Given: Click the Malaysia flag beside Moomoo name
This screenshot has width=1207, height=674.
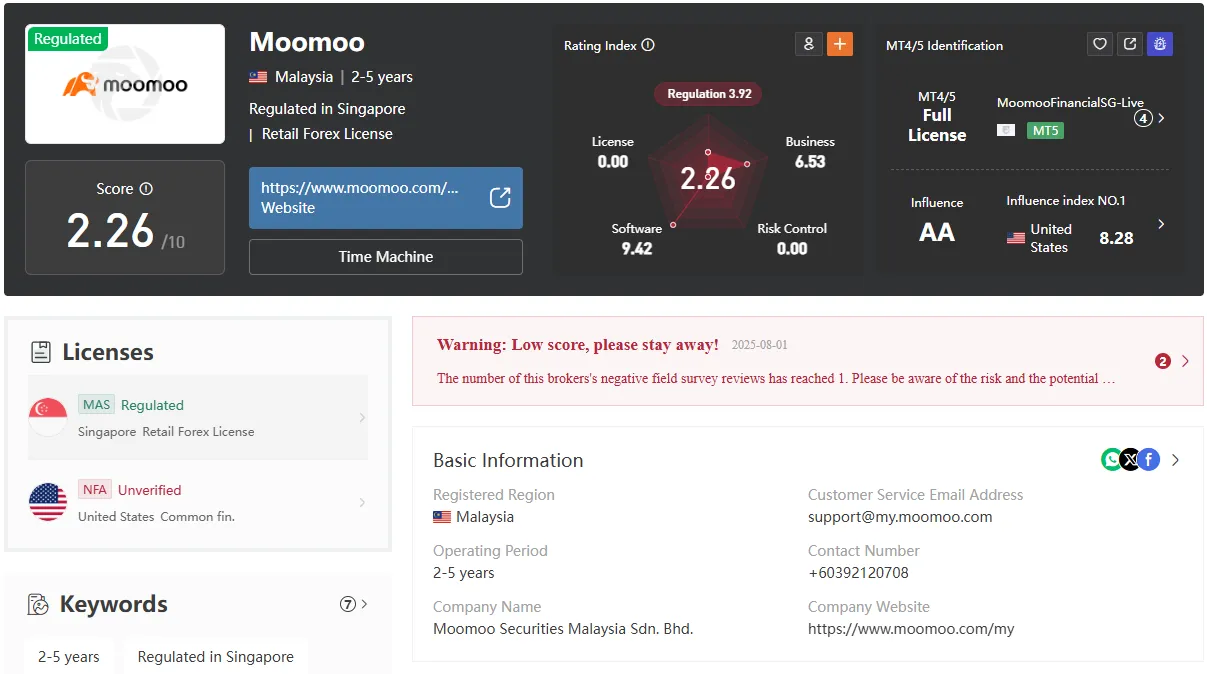Looking at the screenshot, I should 258,77.
